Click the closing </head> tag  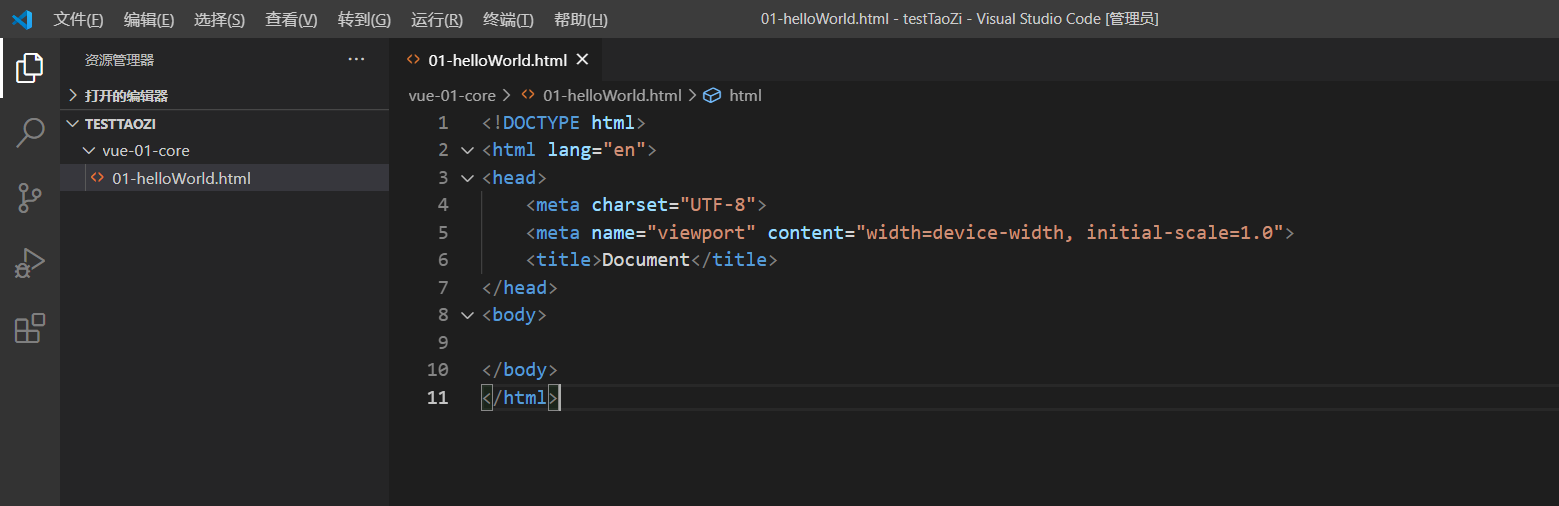[x=519, y=288]
